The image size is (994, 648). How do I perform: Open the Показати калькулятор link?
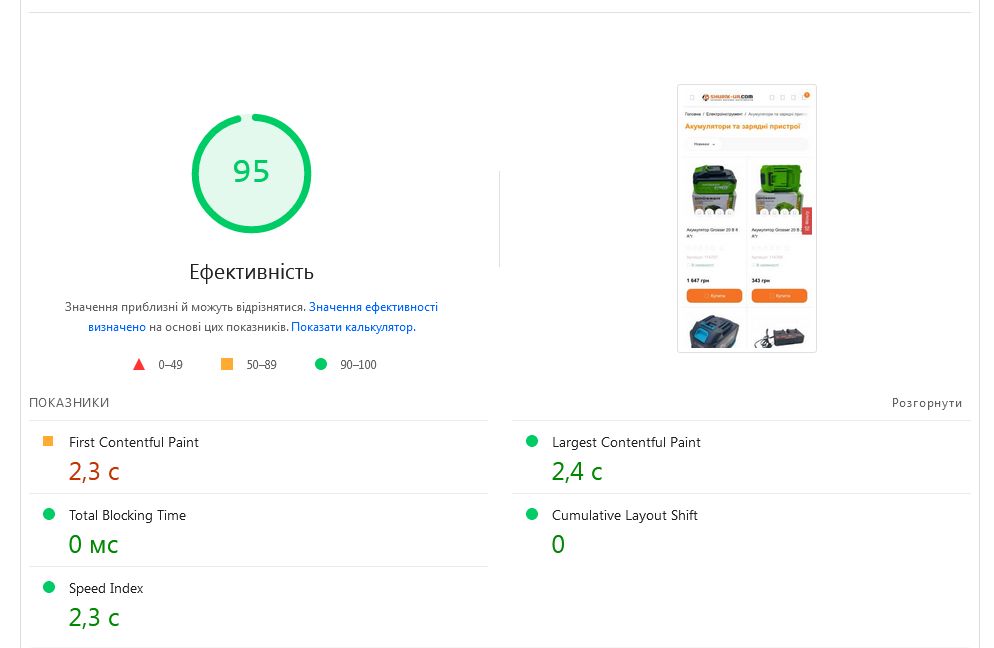click(x=352, y=327)
